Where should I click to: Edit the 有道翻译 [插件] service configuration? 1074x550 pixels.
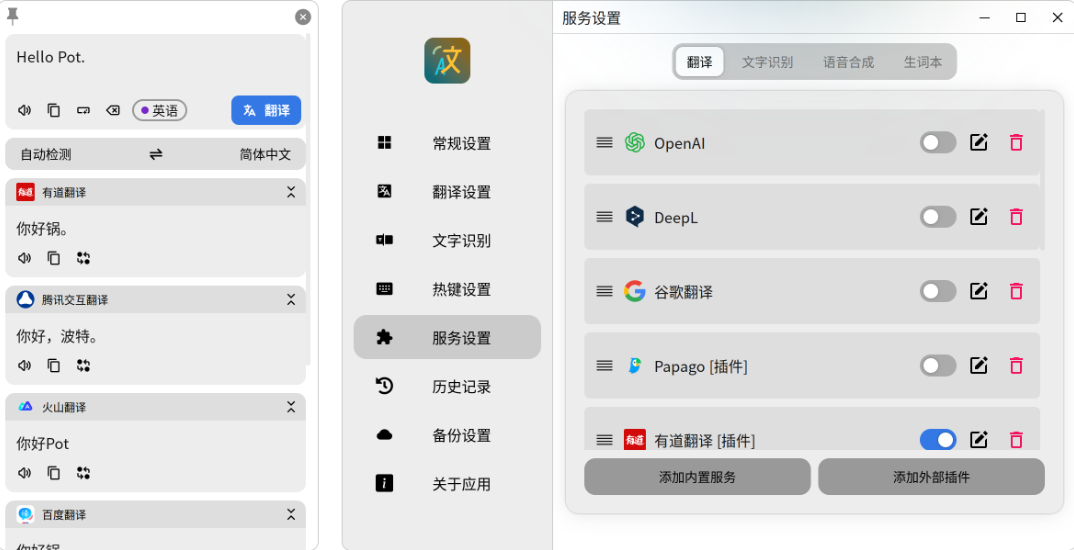tap(979, 440)
